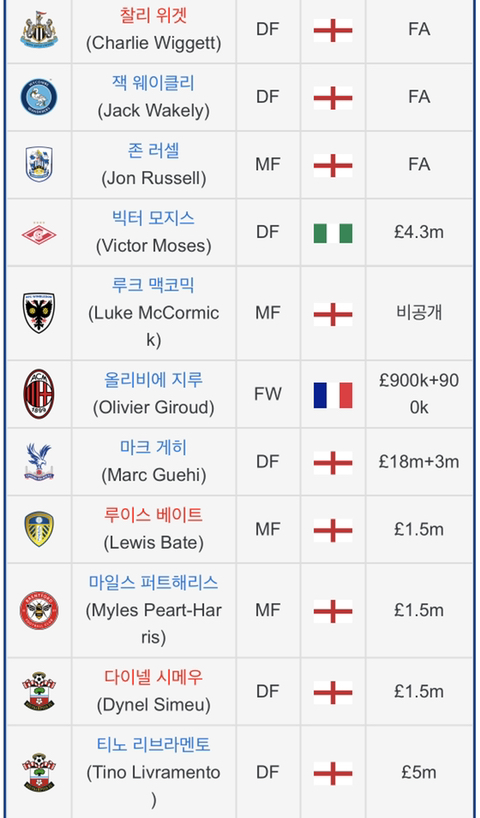Click the Newcastle United club crest
Screen dimensions: 480x818
pyautogui.click(x=39, y=30)
